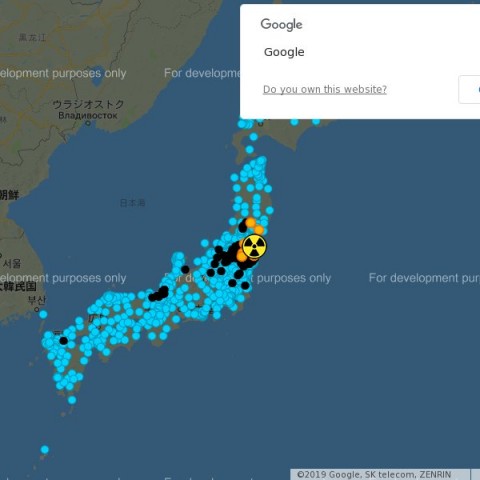Click the Vladivostok city dot marker

pos(88,123)
